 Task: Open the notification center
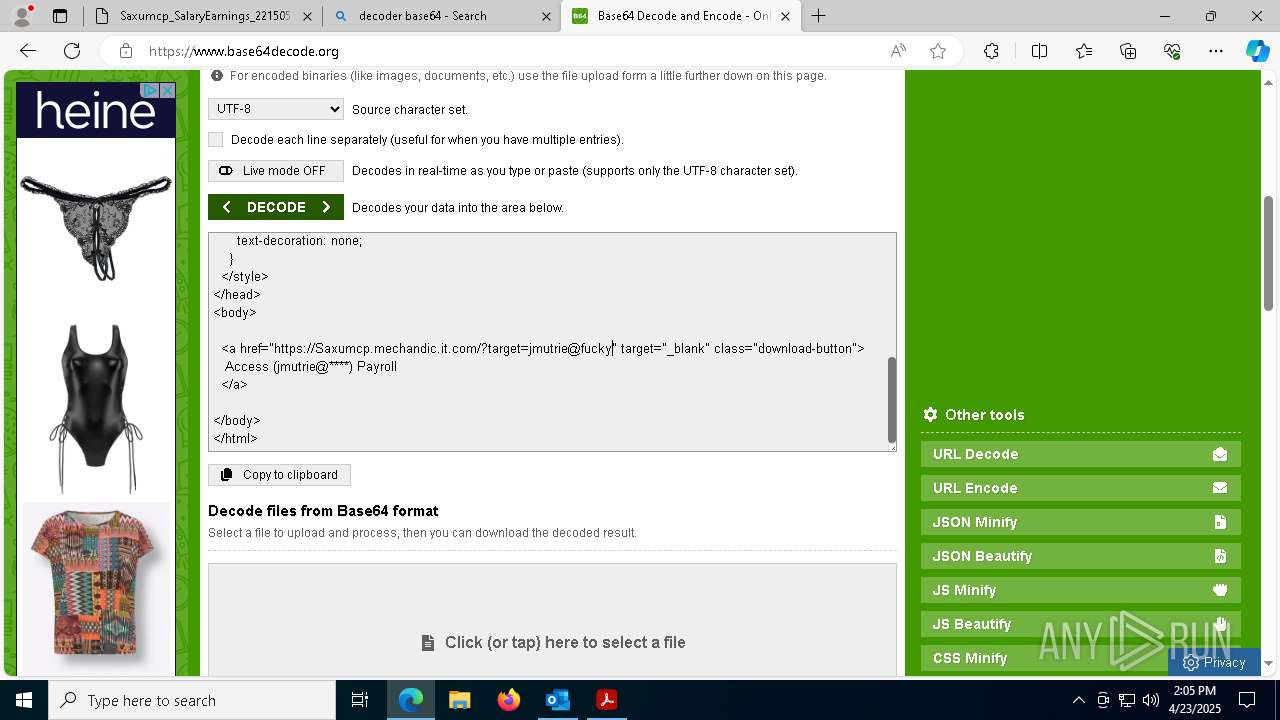(1247, 700)
